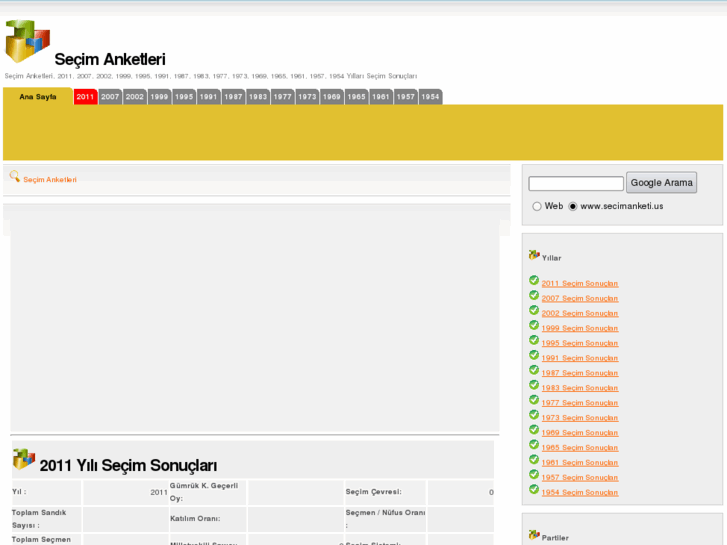Viewport: 727px width, 545px height.
Task: Click green check icon beside 1957 Seçim Sonuçları
Action: [534, 474]
